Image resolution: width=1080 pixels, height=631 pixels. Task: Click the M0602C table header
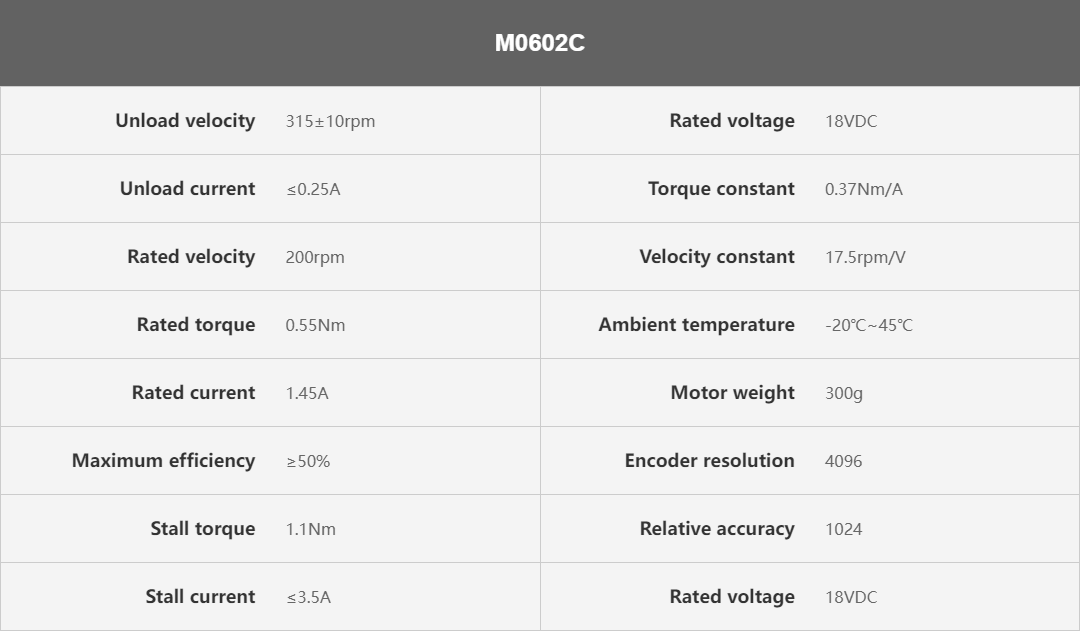pyautogui.click(x=539, y=43)
